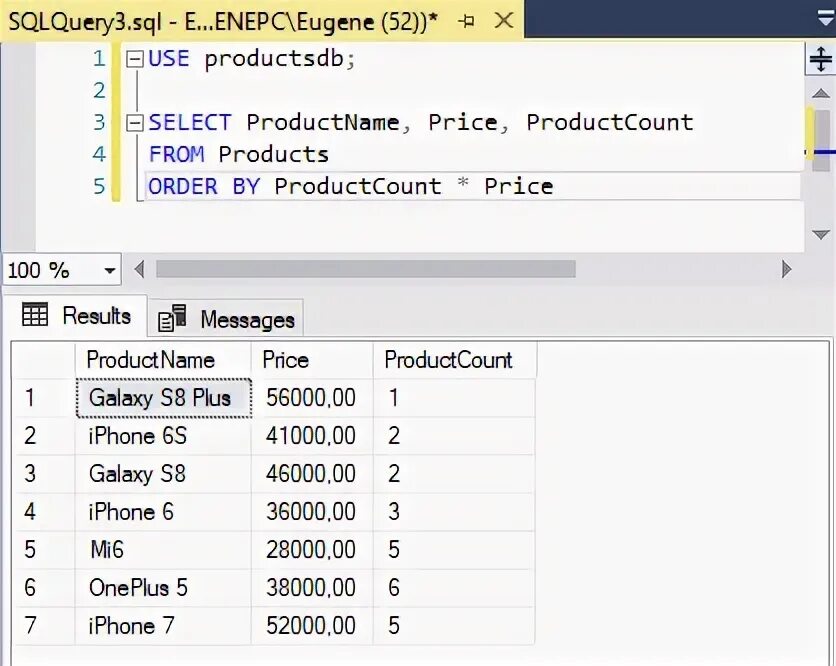836x666 pixels.
Task: Place cursor on the FROM Products line
Action: pyautogui.click(x=238, y=155)
